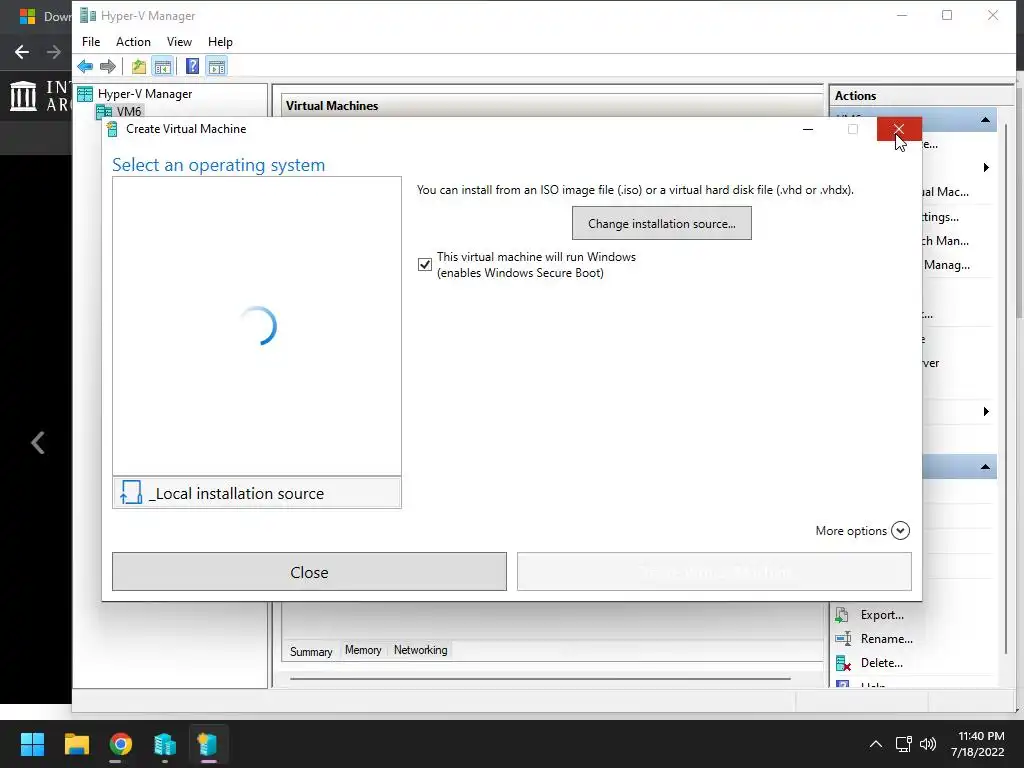
Task: Open the File menu
Action: pos(91,42)
